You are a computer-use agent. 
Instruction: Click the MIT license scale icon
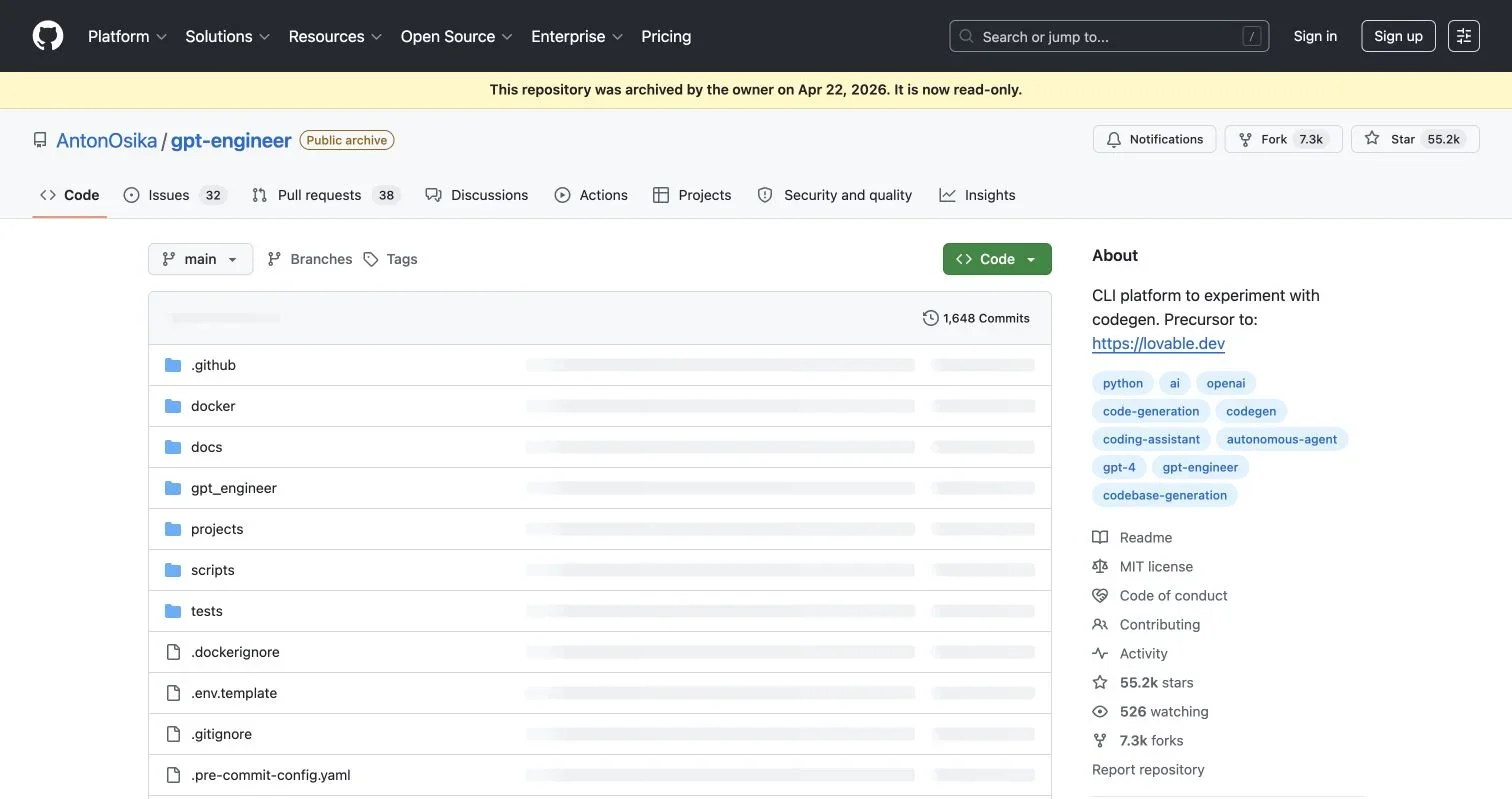[1100, 566]
